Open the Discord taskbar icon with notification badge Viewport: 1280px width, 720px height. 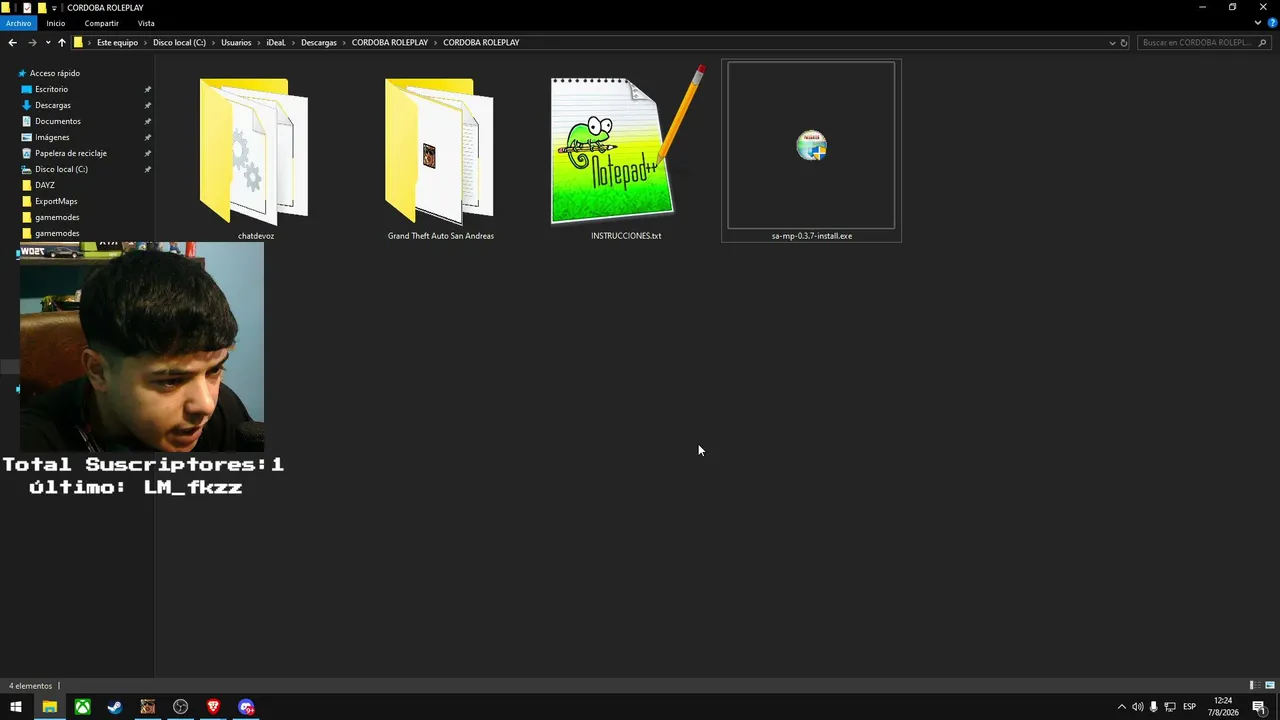[x=246, y=707]
